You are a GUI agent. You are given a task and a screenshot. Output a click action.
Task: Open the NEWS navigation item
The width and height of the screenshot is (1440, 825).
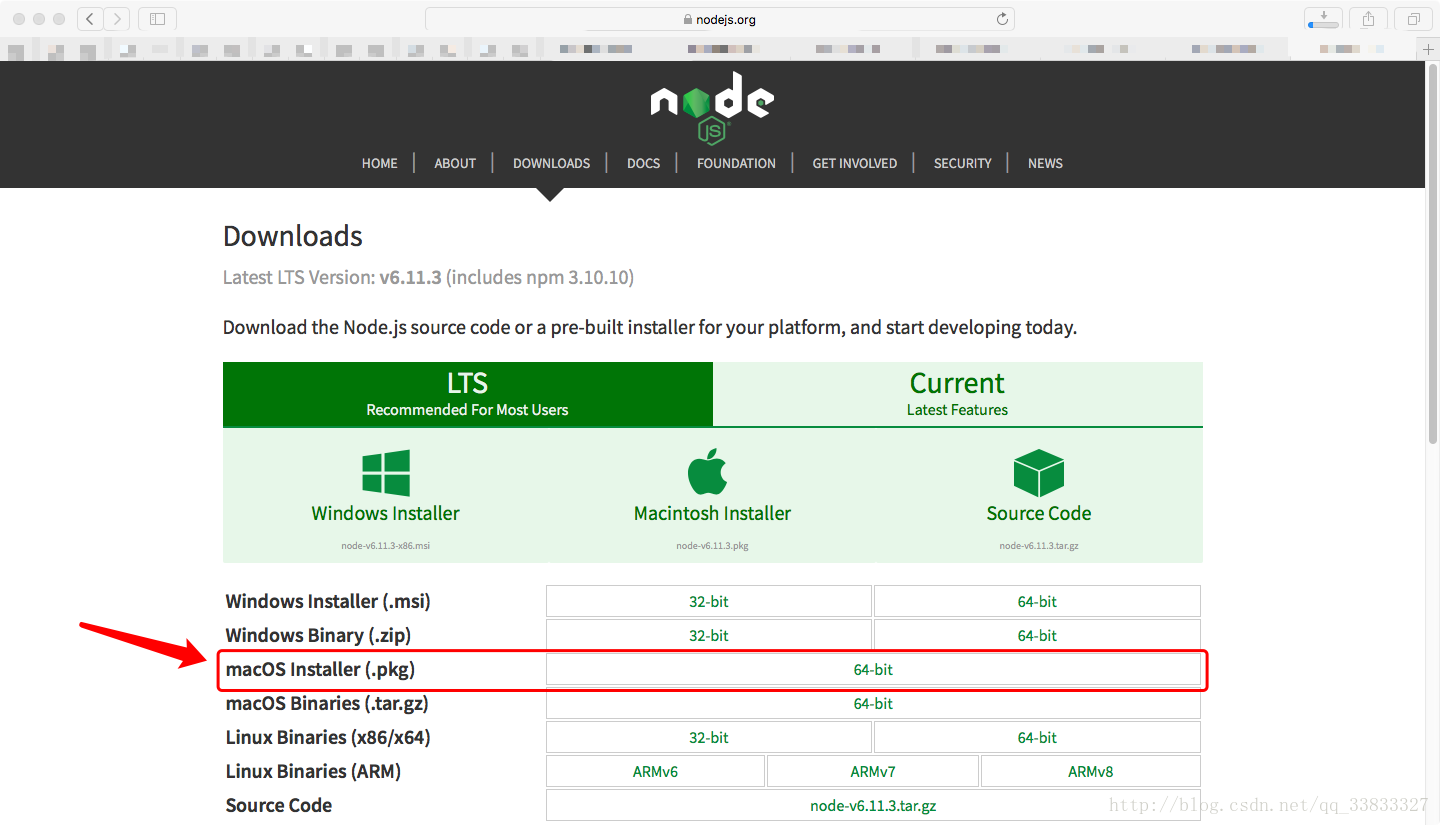(1045, 163)
